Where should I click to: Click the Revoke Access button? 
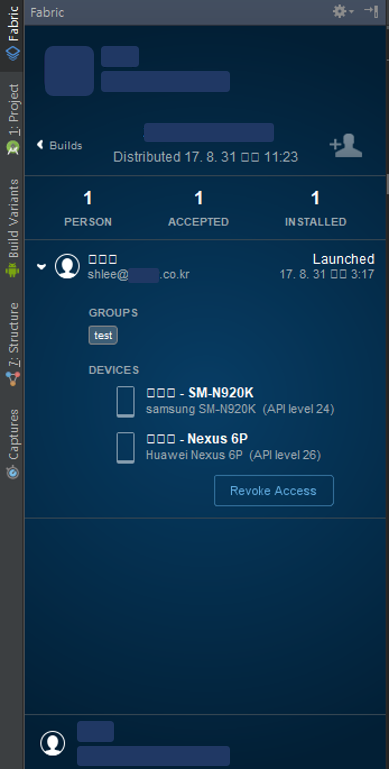pyautogui.click(x=274, y=490)
